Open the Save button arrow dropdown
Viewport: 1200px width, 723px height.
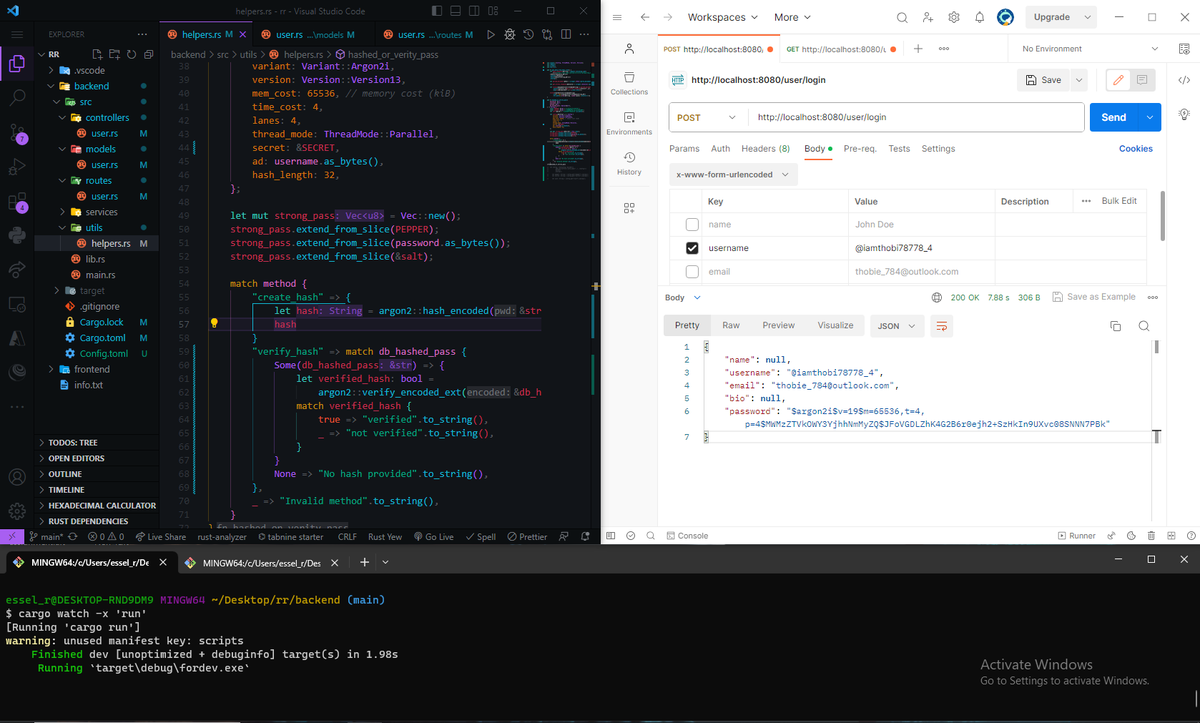click(x=1078, y=80)
